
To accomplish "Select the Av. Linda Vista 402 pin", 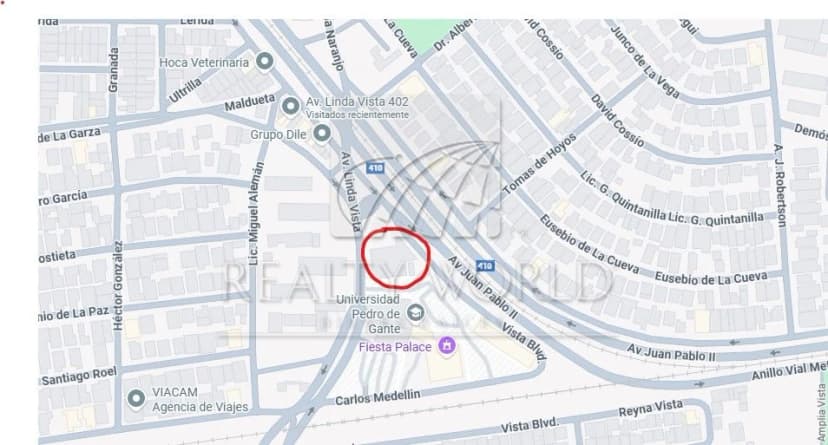I will click(x=290, y=106).
